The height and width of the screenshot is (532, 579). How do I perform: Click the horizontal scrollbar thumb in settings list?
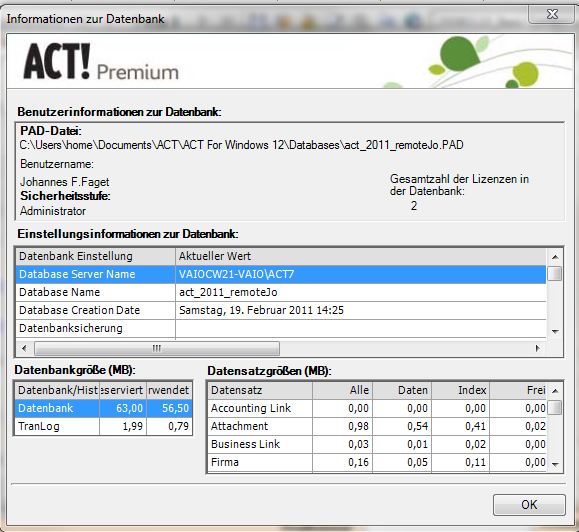pos(157,348)
